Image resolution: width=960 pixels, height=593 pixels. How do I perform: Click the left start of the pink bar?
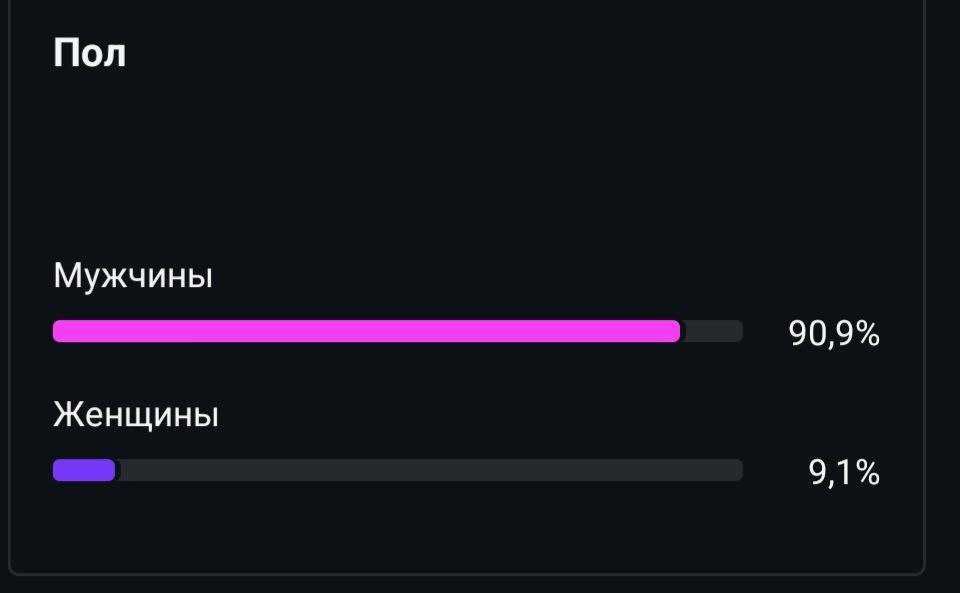point(60,331)
